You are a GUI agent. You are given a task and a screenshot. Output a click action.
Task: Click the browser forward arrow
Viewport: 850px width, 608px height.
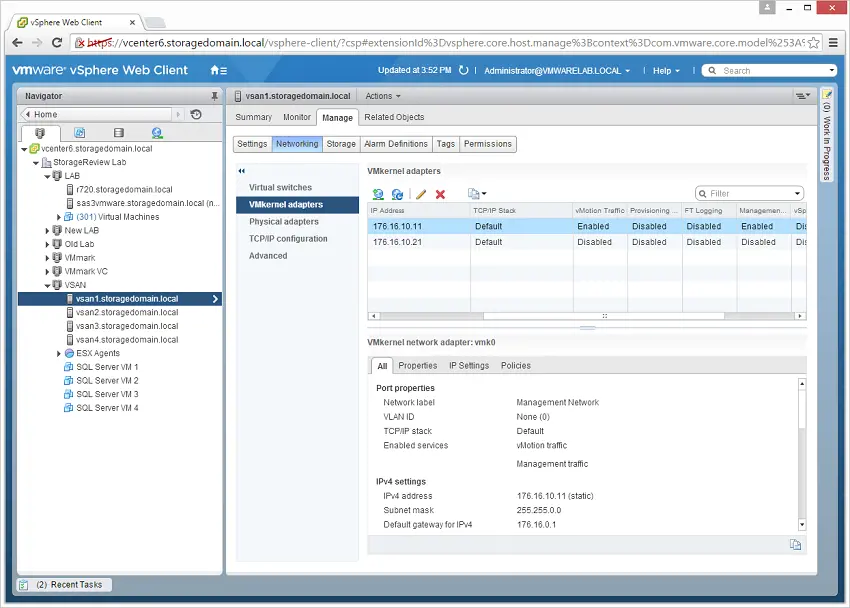[x=37, y=43]
